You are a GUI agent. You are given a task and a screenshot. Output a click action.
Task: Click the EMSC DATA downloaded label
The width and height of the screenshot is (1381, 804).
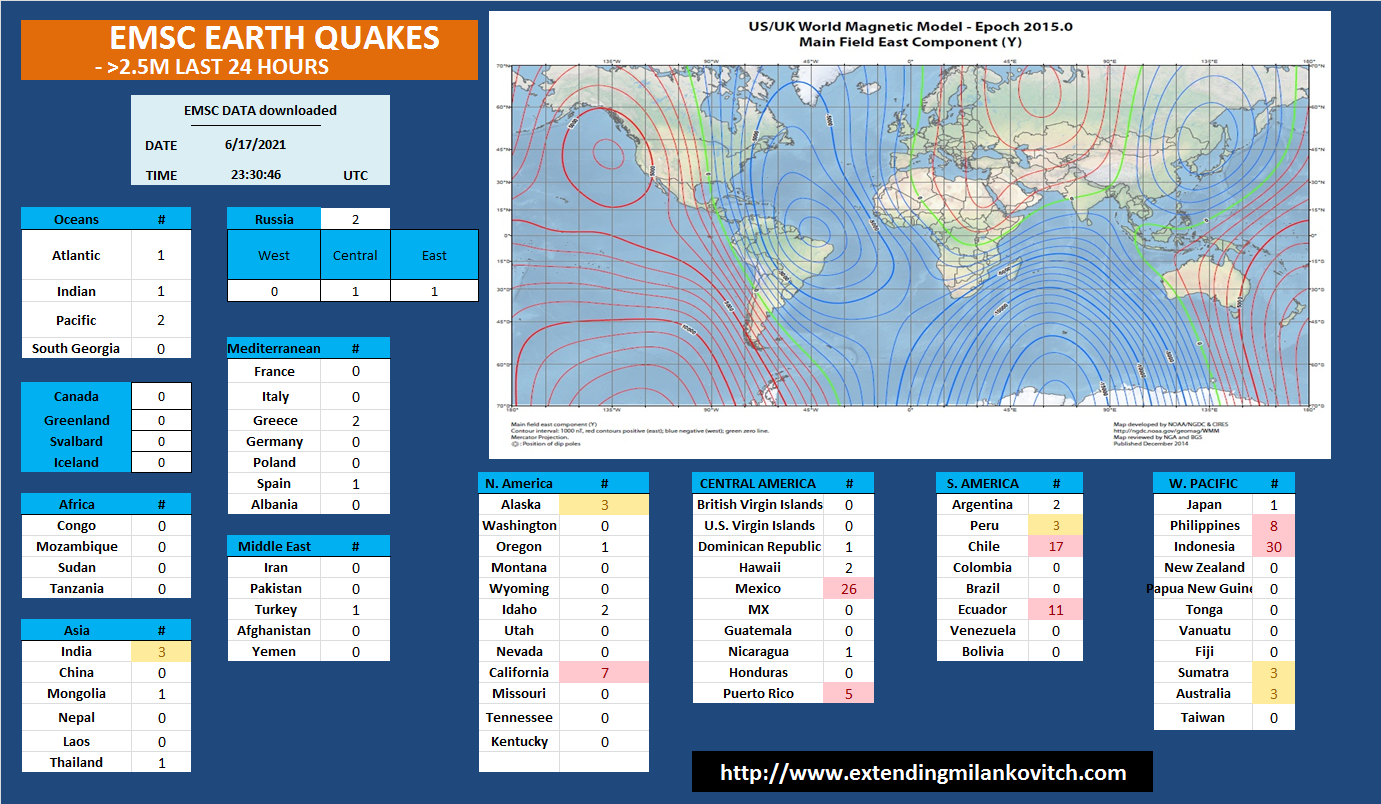point(260,110)
